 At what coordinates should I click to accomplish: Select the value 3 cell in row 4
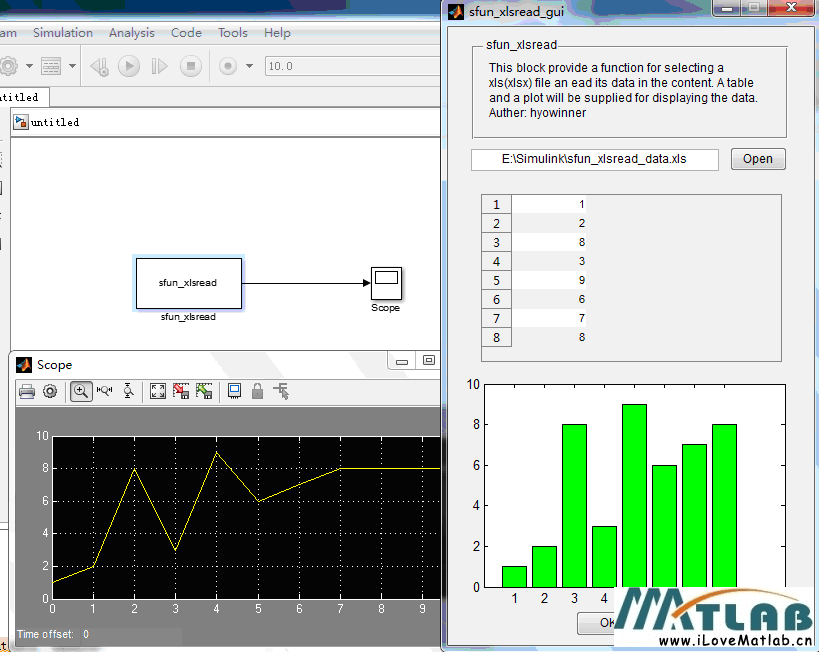[x=549, y=262]
